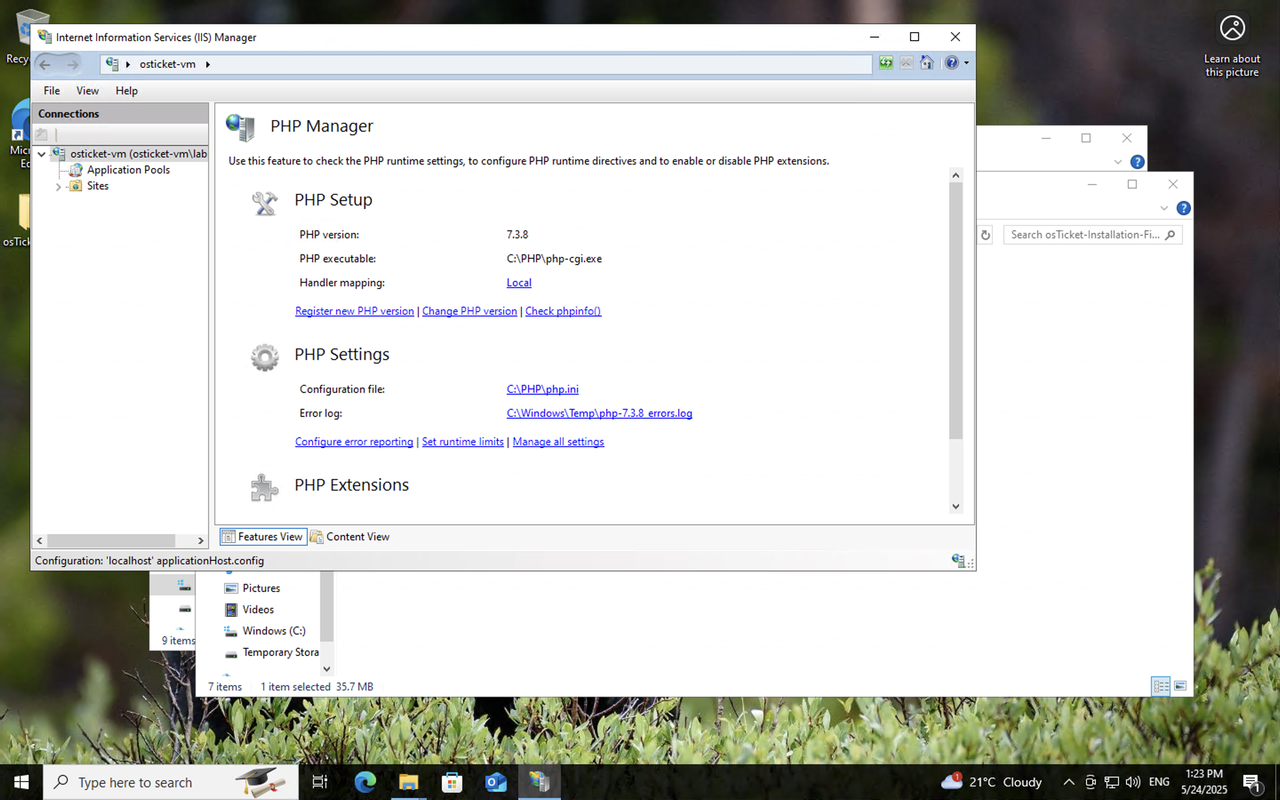Switch to Features View tab
Viewport: 1280px width, 800px height.
(262, 537)
